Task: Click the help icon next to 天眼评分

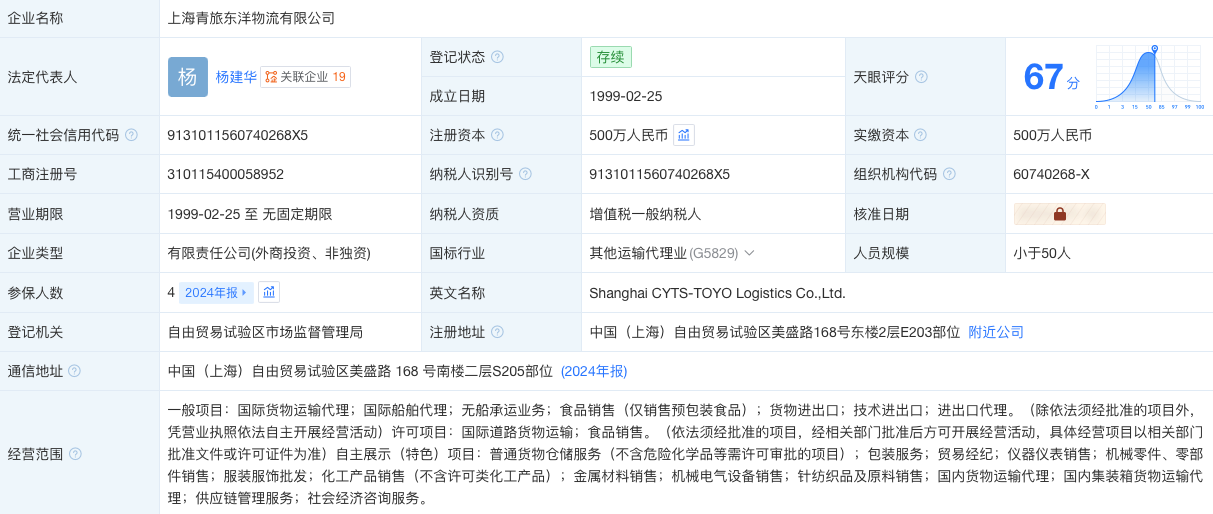Action: 921,77
